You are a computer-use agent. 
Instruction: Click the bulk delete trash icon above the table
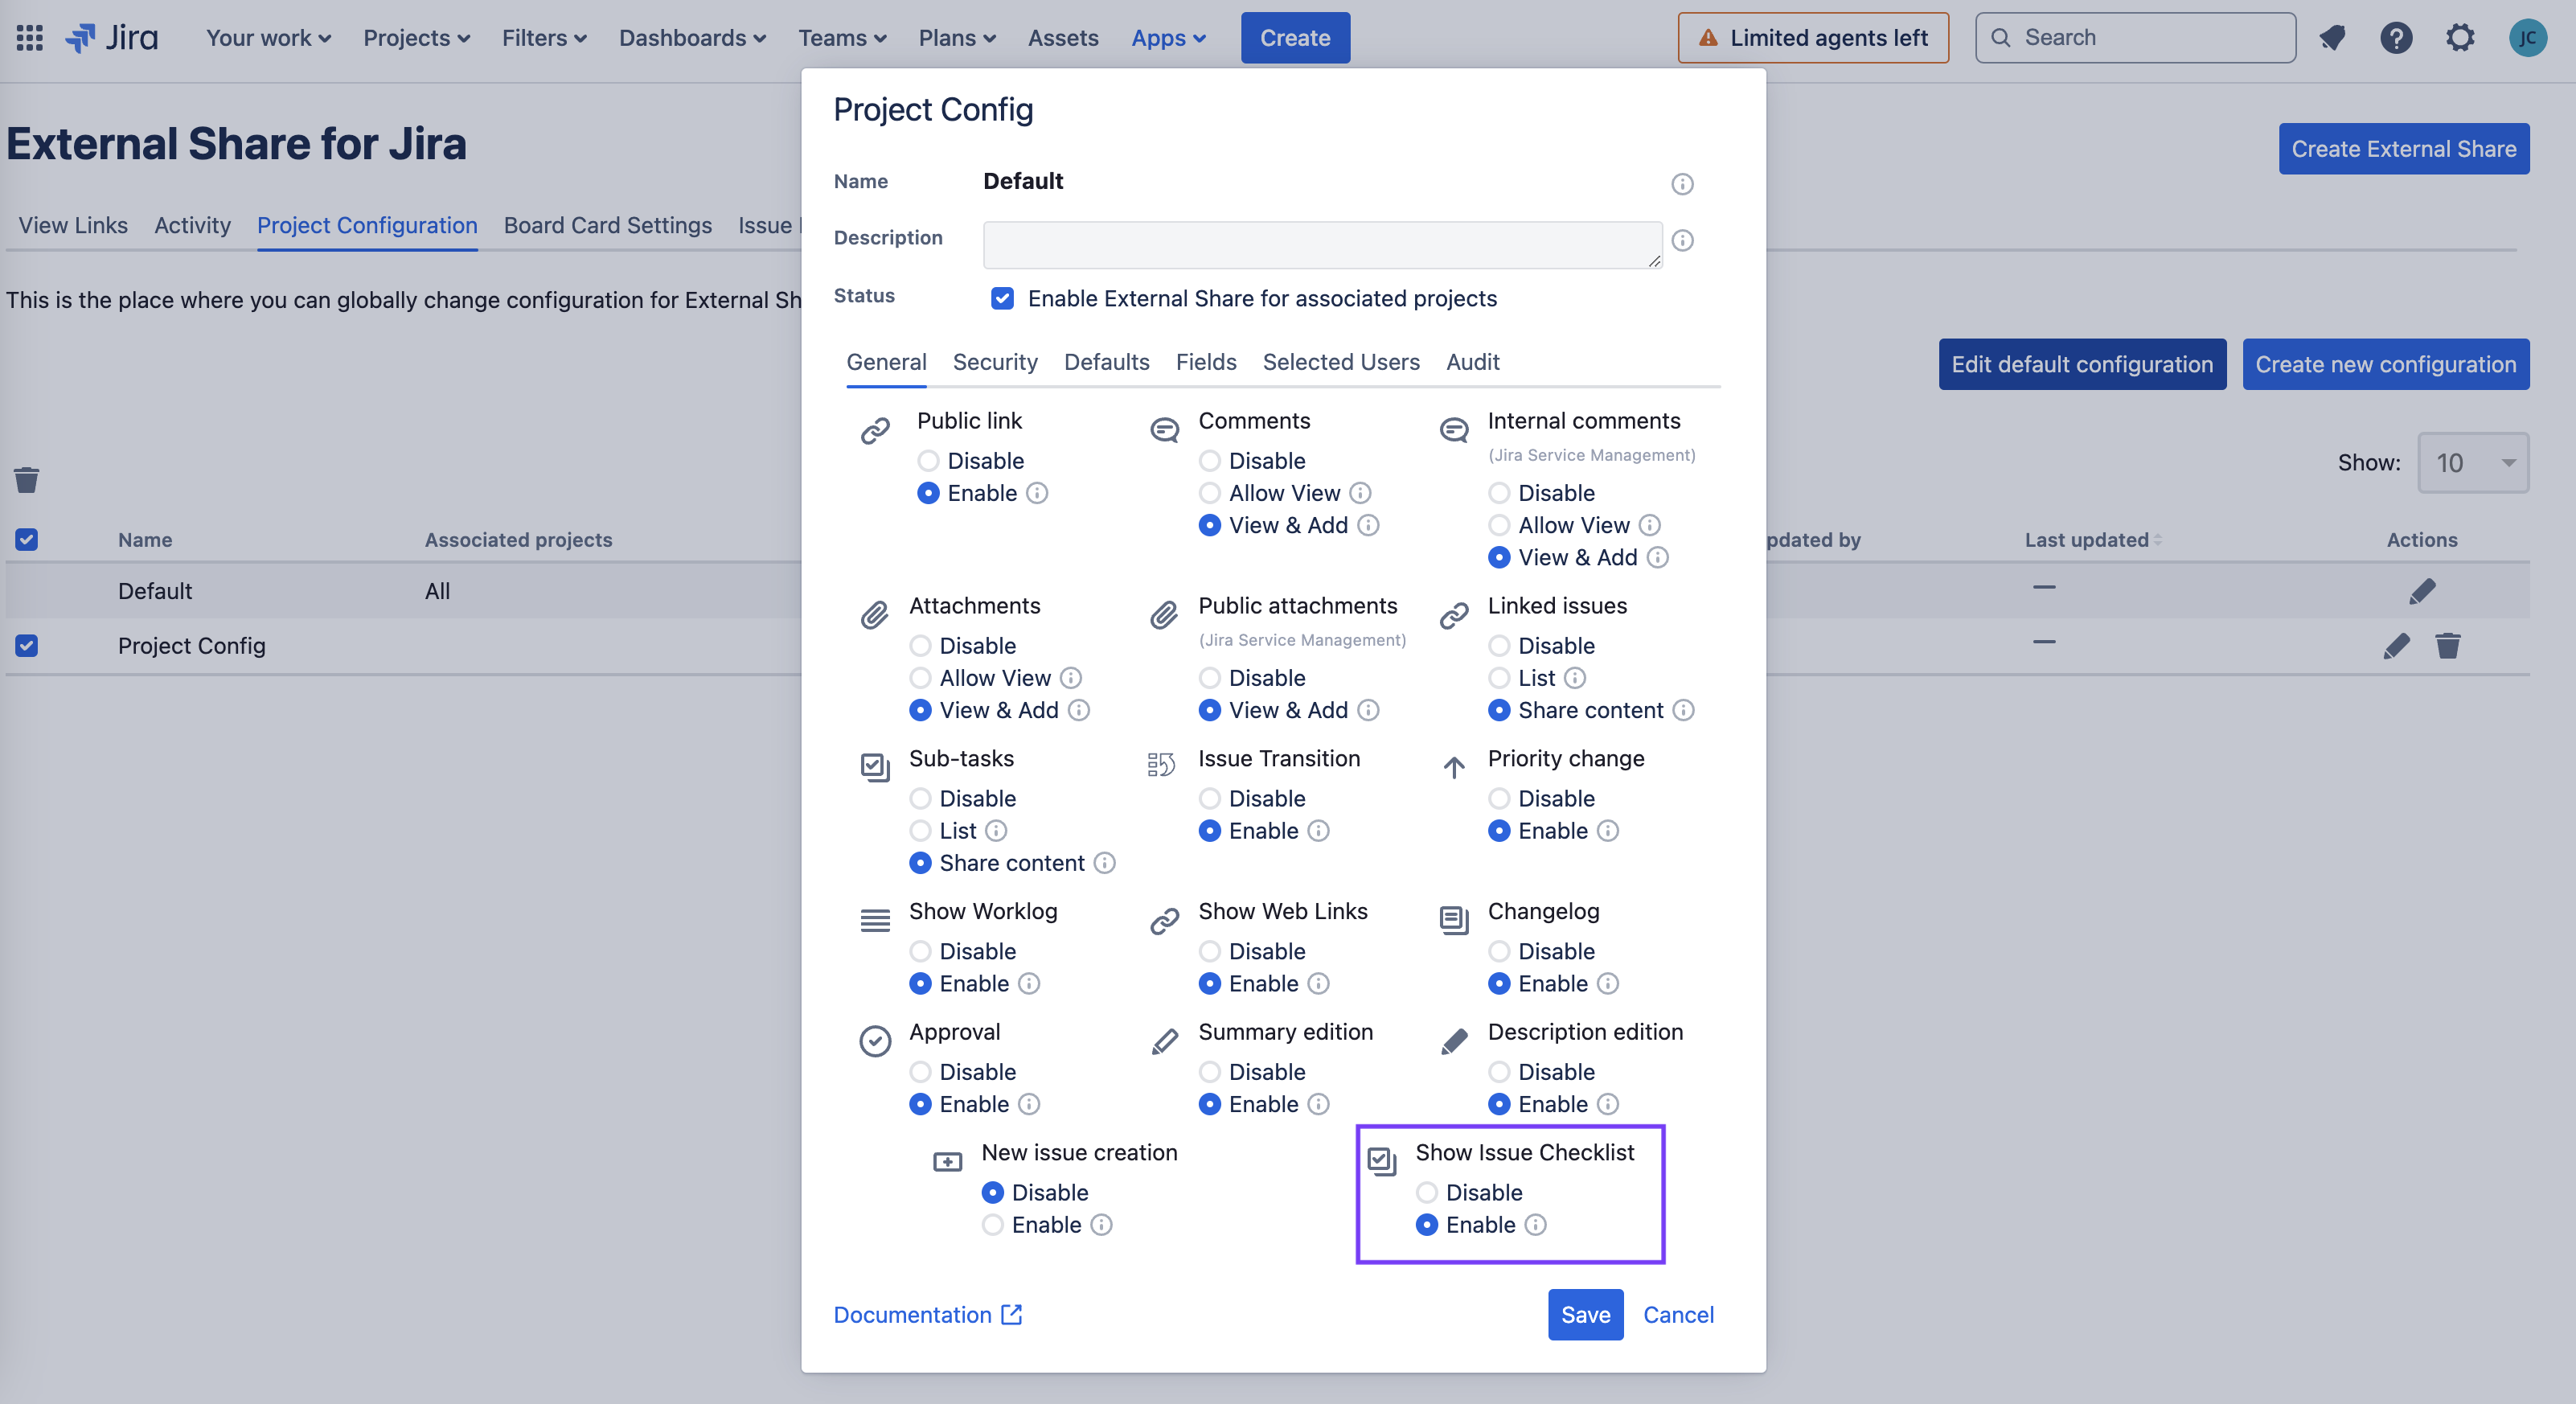click(x=27, y=480)
